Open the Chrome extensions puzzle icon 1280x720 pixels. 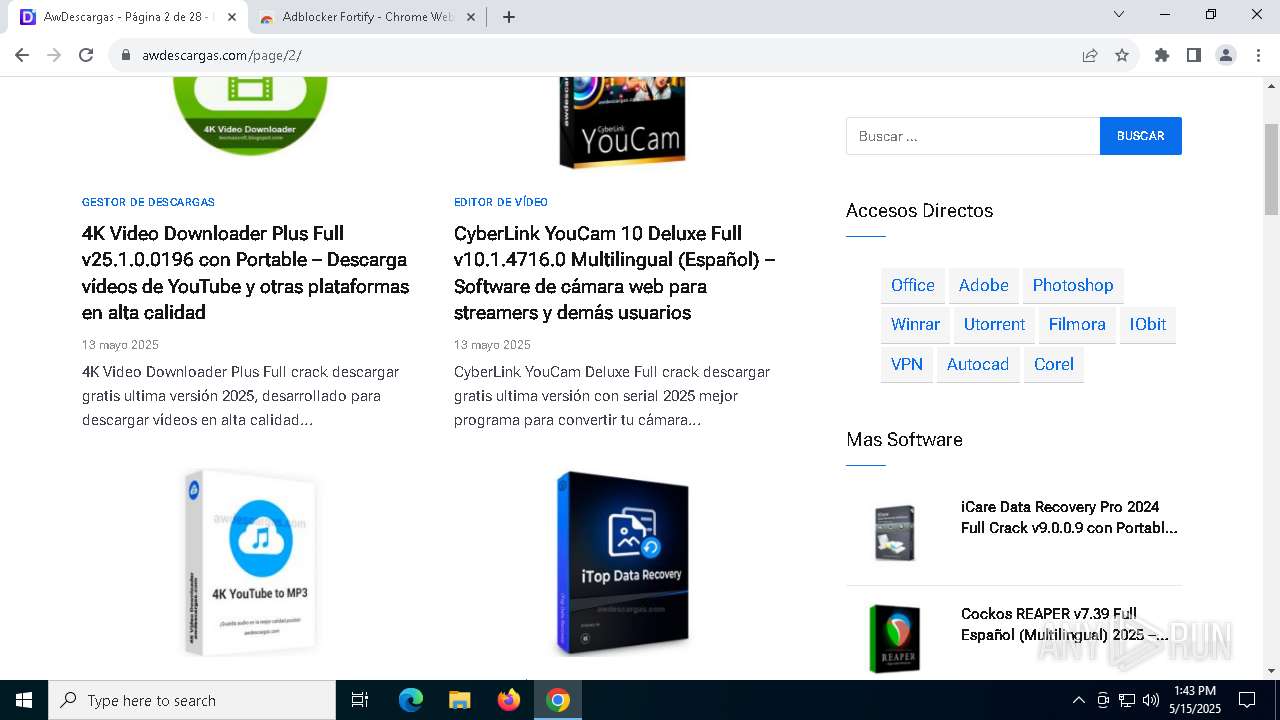click(1162, 55)
